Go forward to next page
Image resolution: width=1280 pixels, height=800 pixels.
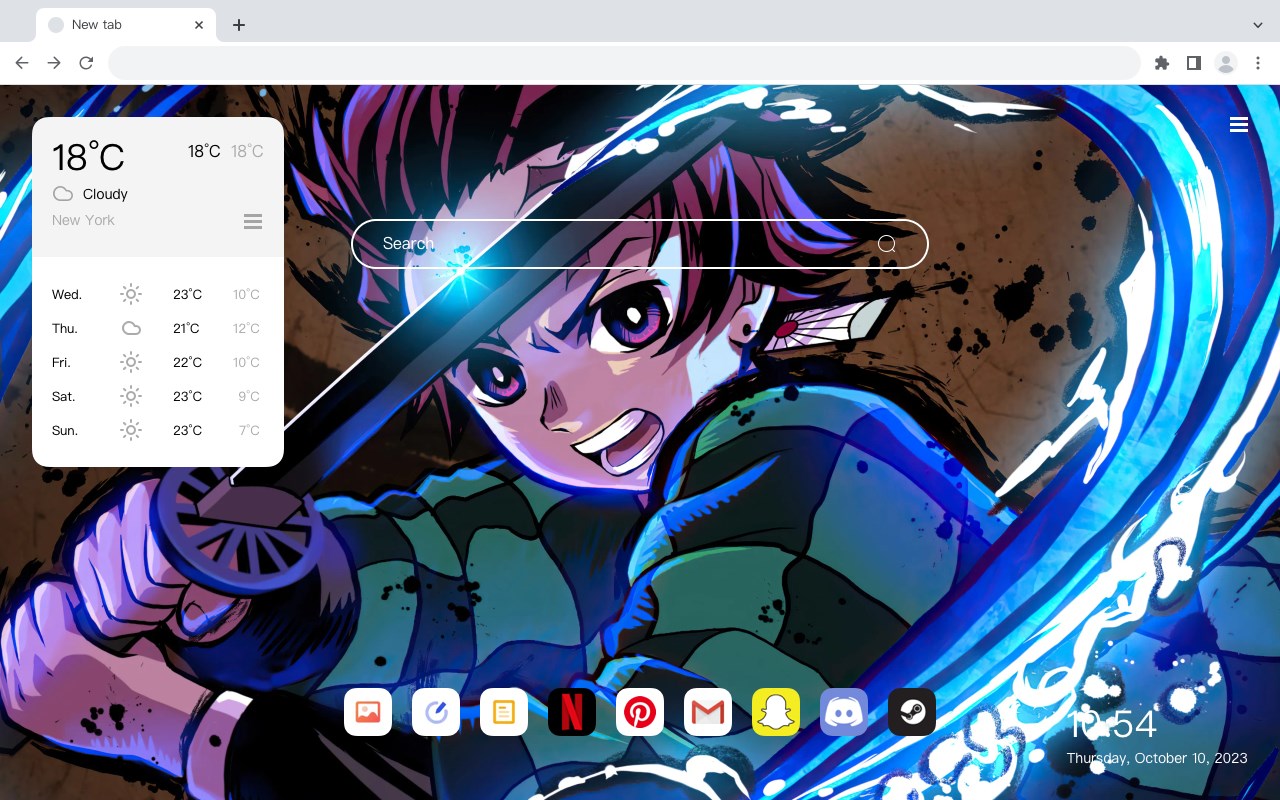click(x=54, y=63)
